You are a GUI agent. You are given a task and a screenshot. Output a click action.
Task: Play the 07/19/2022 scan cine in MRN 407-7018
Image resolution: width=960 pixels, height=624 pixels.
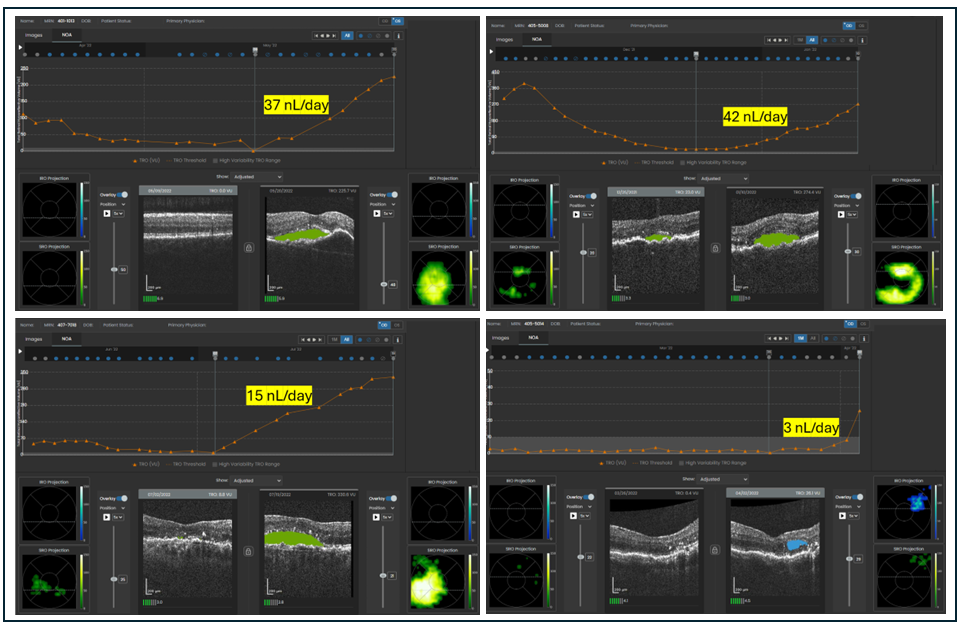(376, 517)
